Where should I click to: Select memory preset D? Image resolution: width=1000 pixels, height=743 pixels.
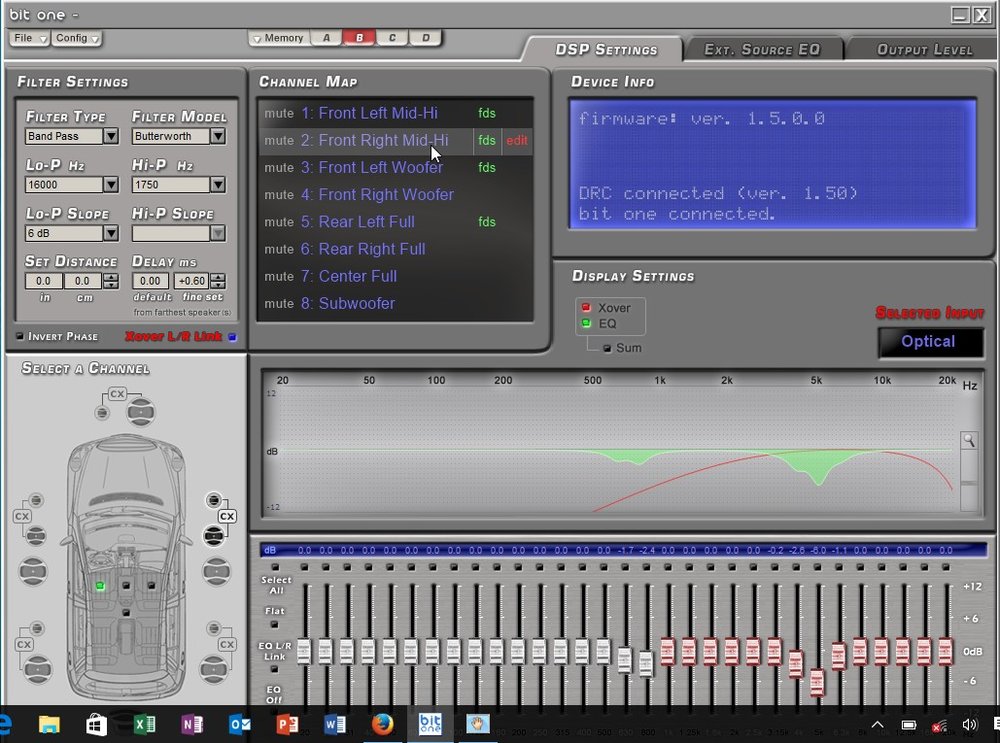tap(425, 38)
